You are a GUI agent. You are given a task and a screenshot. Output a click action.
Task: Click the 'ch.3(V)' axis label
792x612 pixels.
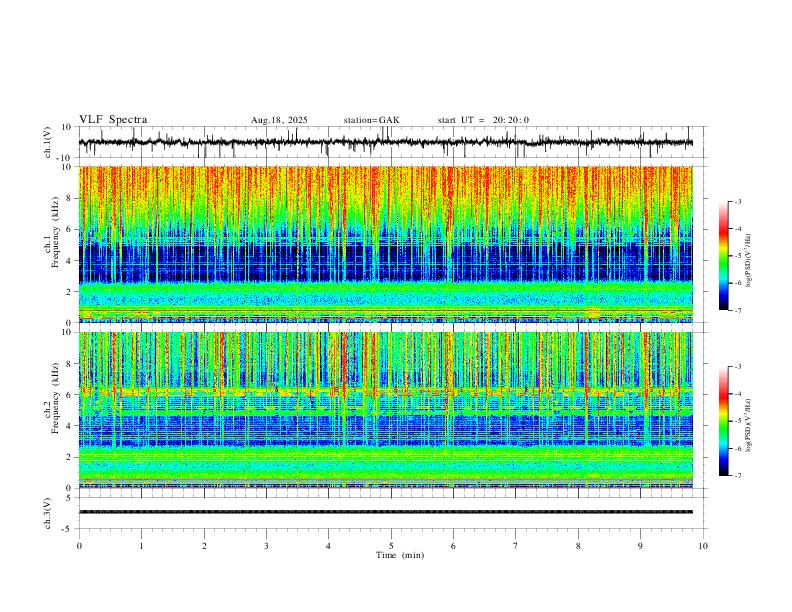click(48, 513)
